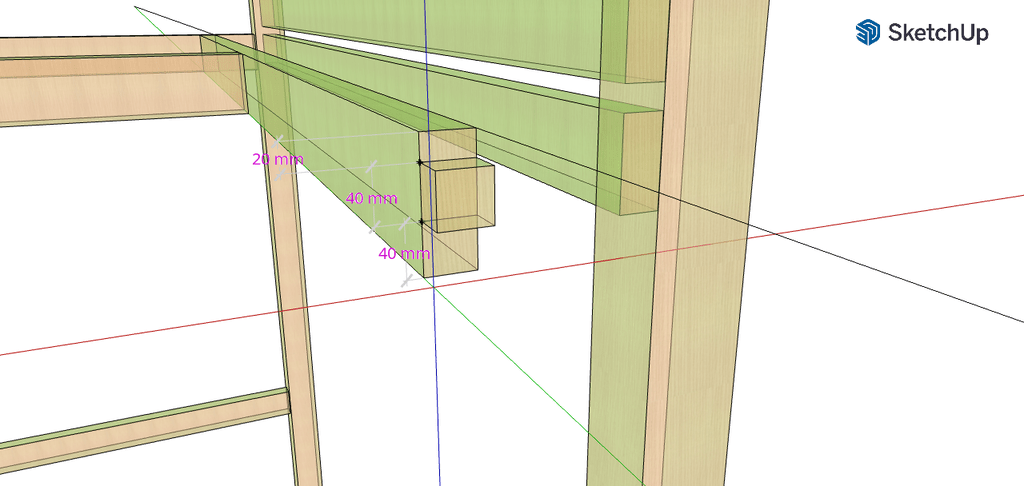
Task: Click the SketchUp wordmark text
Action: (x=938, y=33)
